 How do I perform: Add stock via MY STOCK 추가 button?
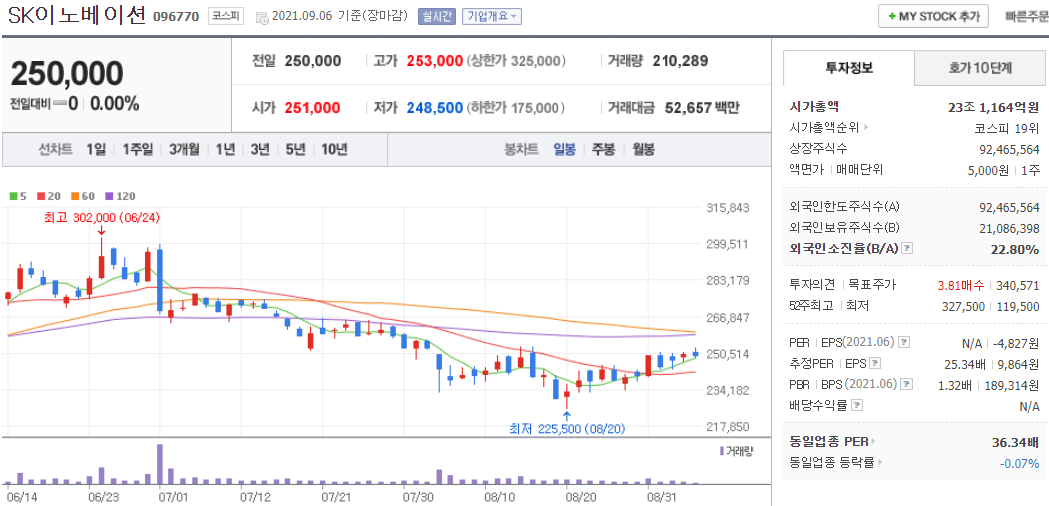[933, 17]
